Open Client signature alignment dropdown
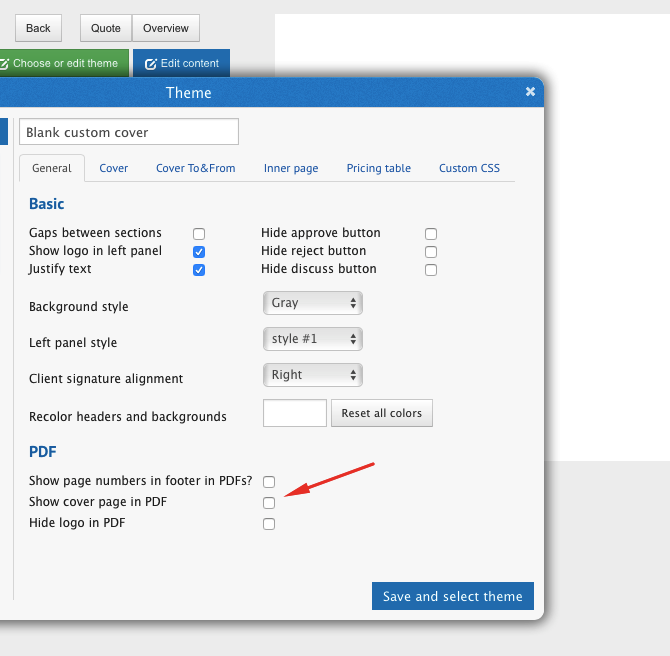 tap(312, 375)
